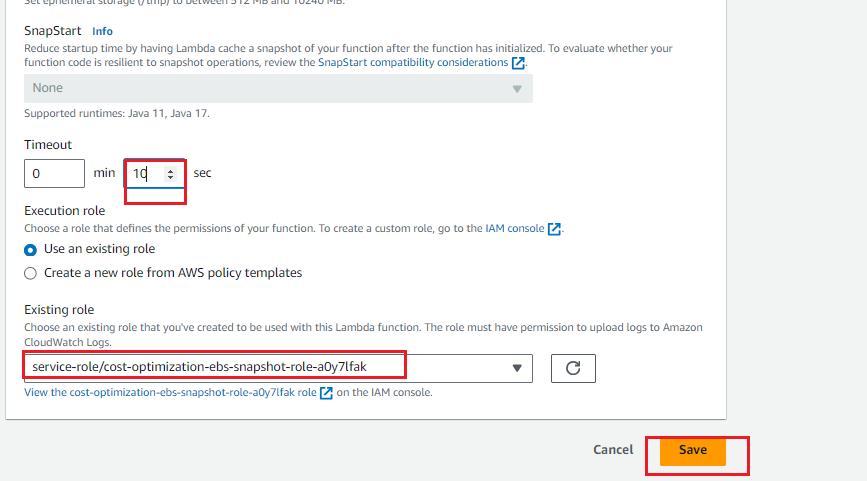Open the Existing role dropdown list
The height and width of the screenshot is (481, 867).
(278, 368)
